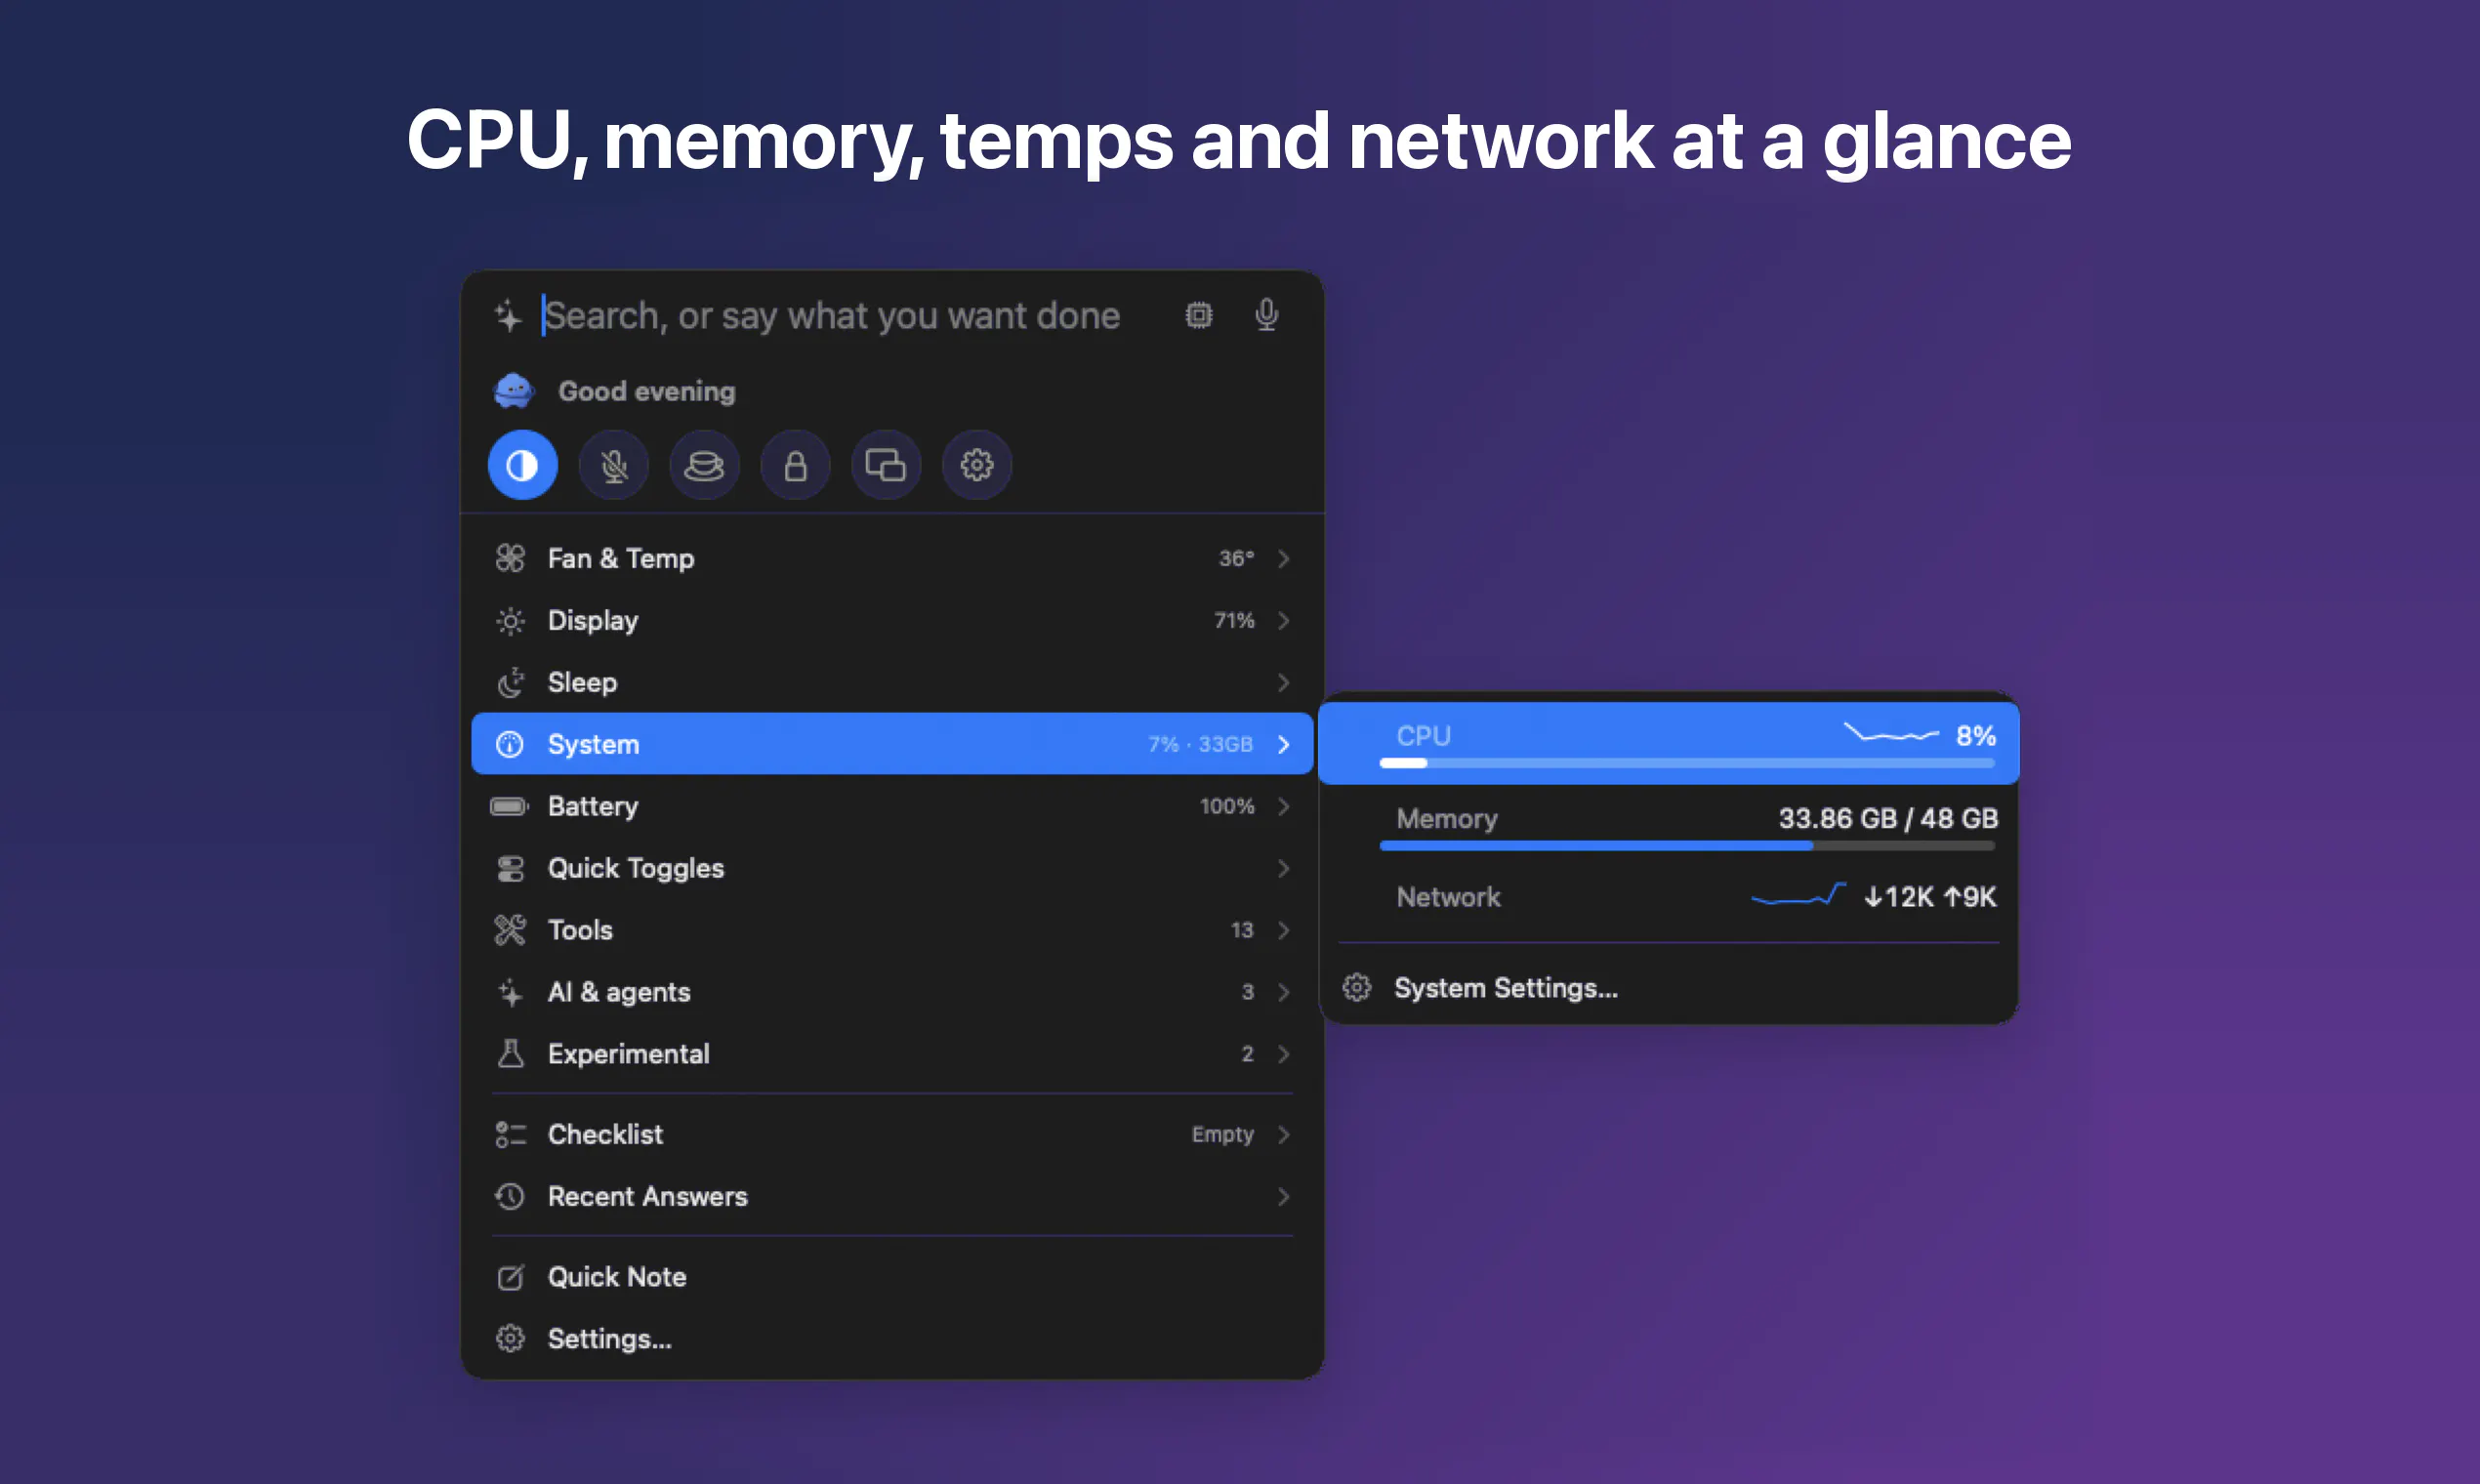Screen dimensions: 2480x1484
Task: Click the Sleep moon icon
Action: pos(510,682)
